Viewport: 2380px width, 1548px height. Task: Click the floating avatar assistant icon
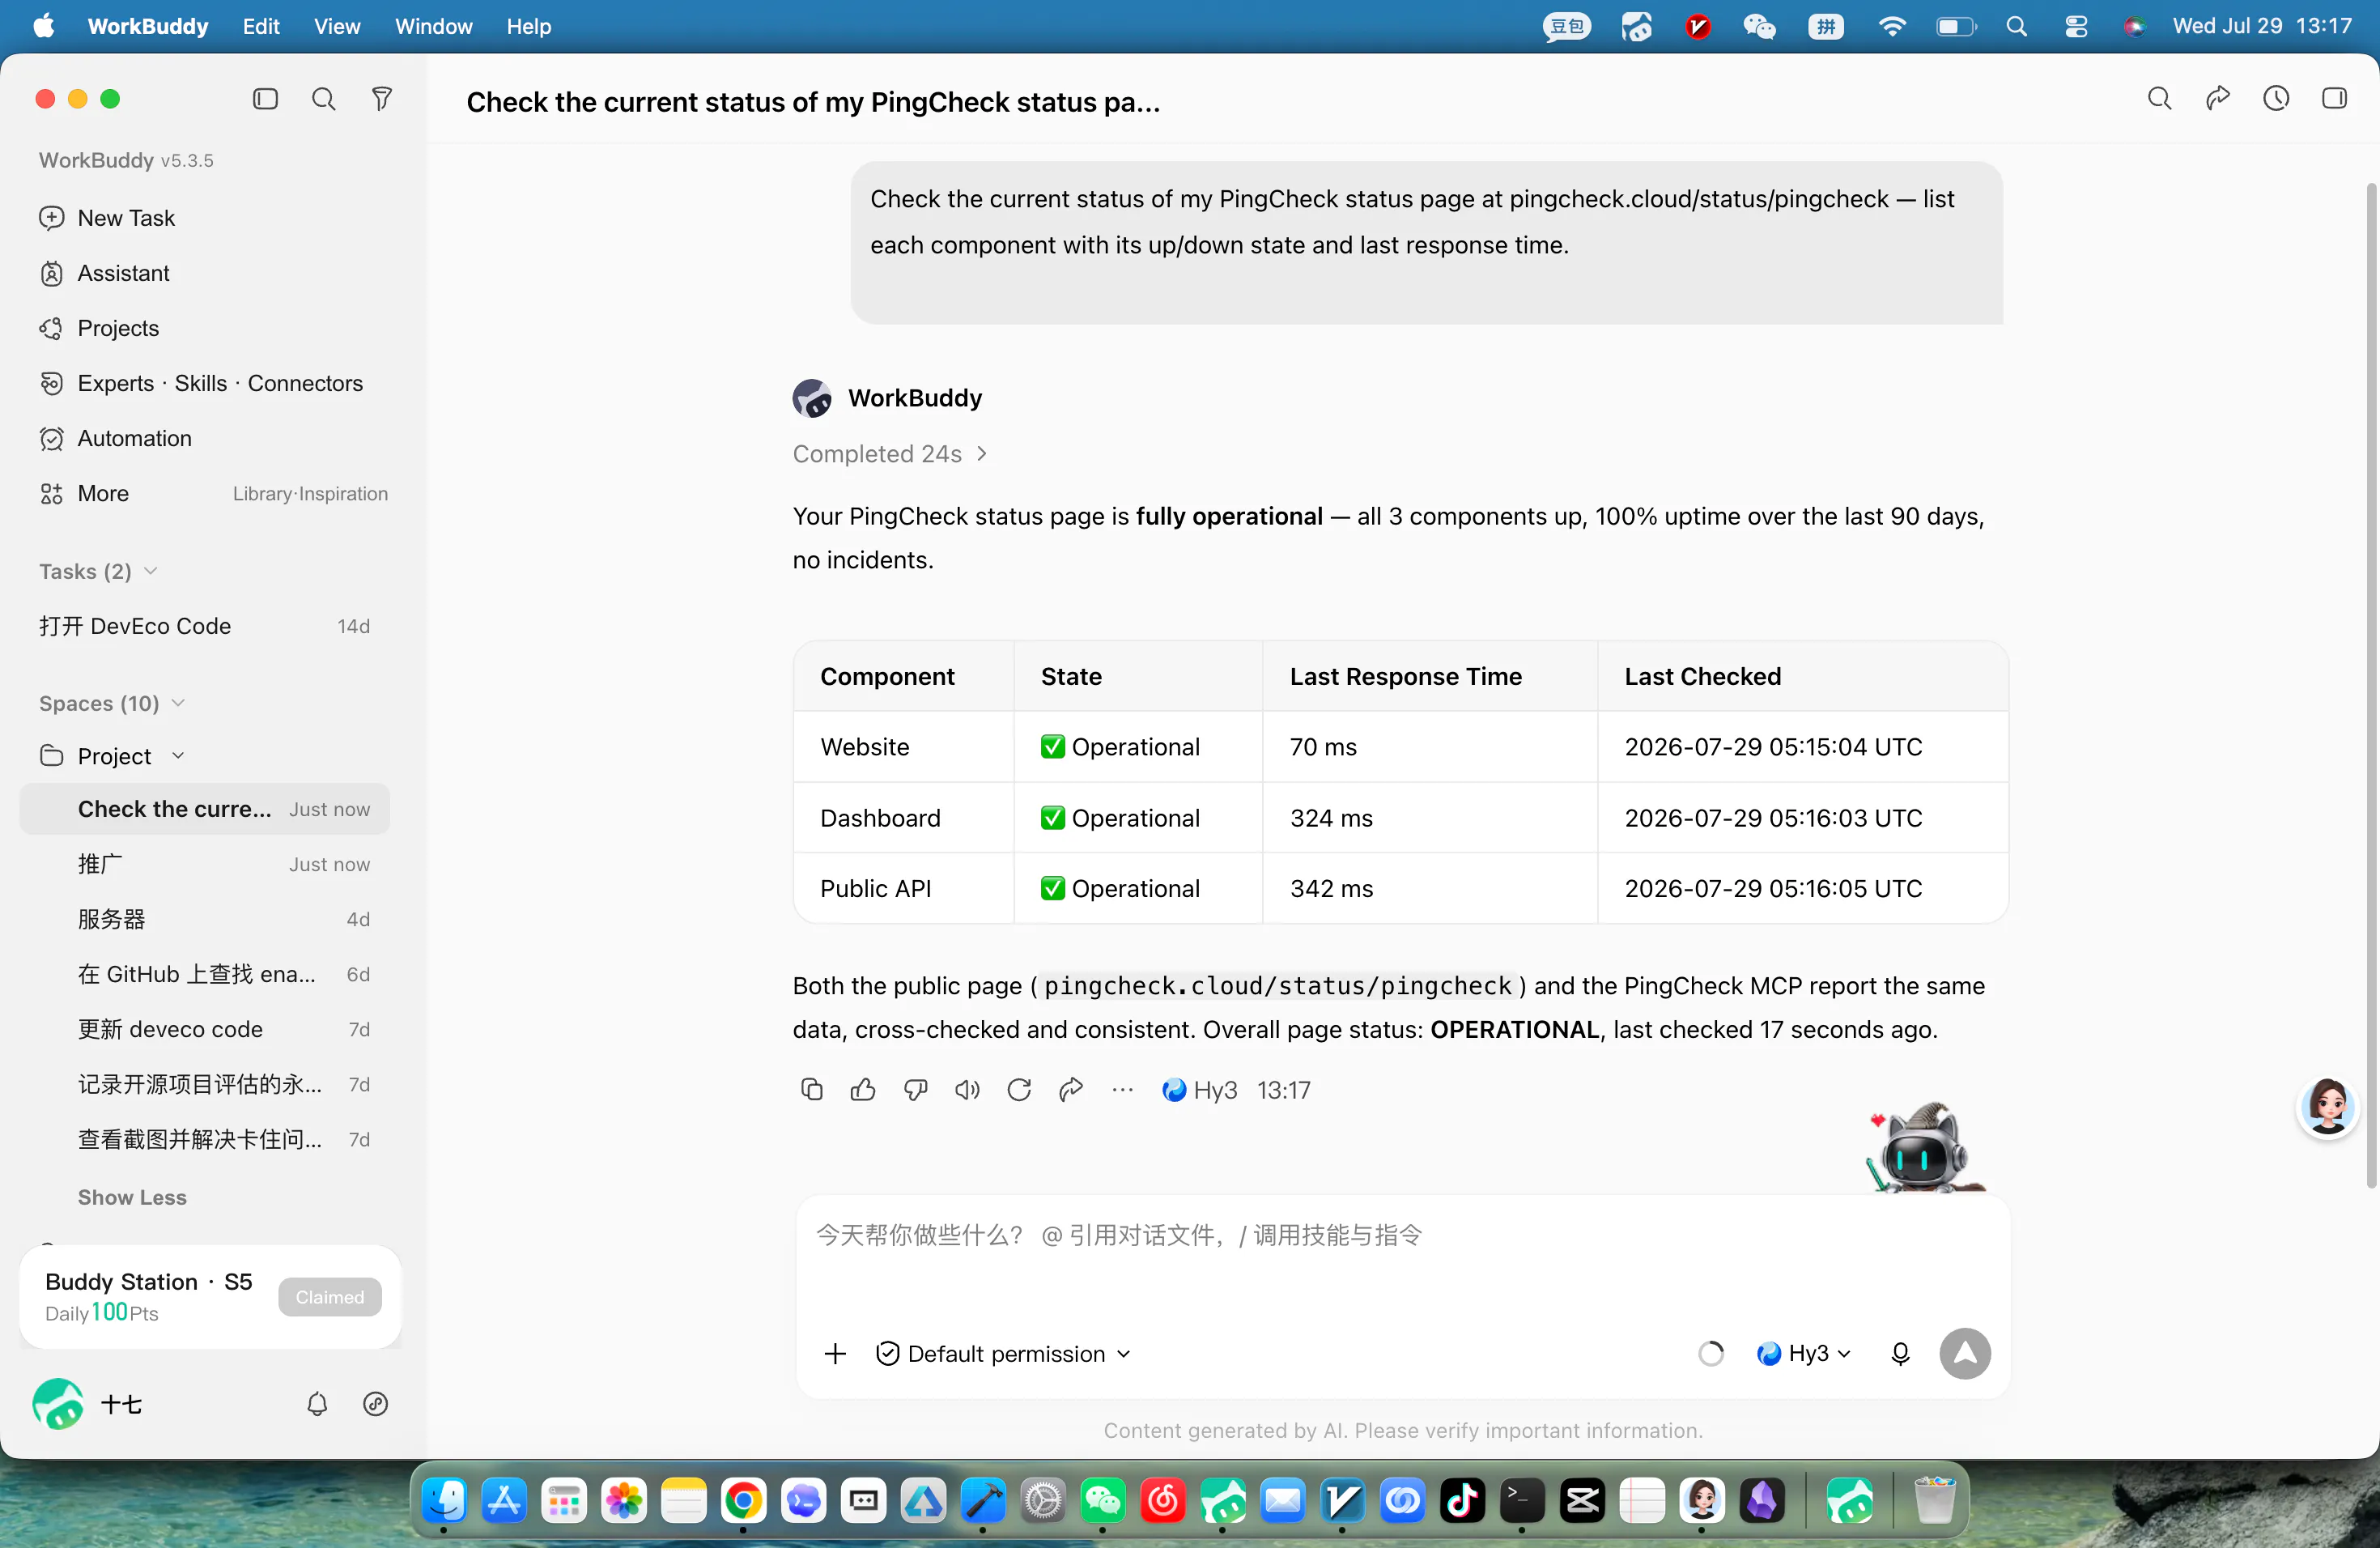tap(2328, 1107)
